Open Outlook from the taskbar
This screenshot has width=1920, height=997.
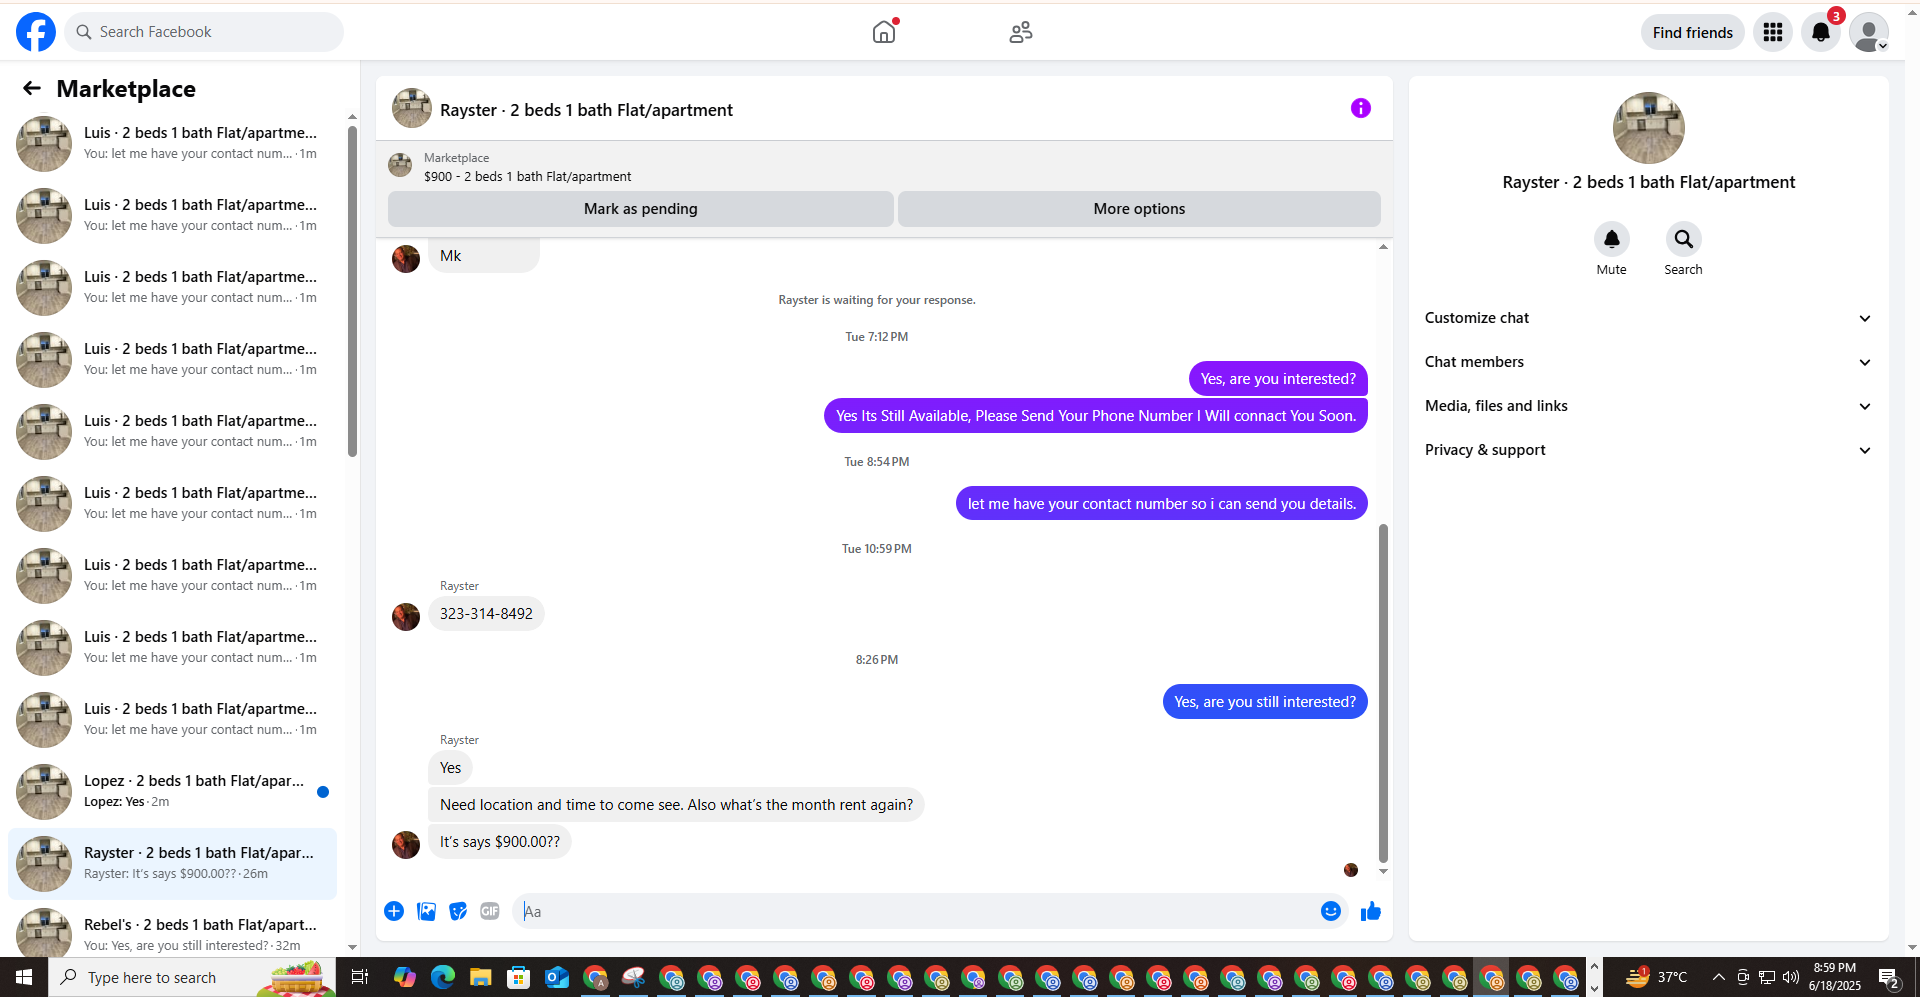click(x=557, y=977)
